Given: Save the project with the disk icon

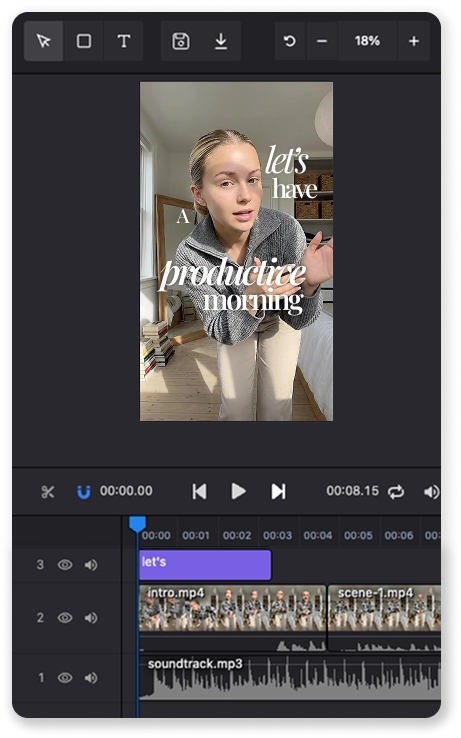Looking at the screenshot, I should [x=181, y=41].
